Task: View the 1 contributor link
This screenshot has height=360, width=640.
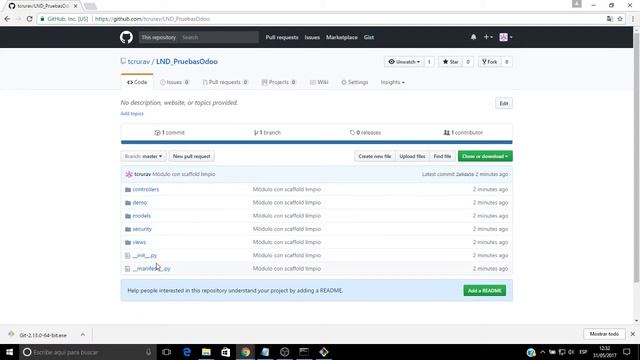Action: [463, 133]
